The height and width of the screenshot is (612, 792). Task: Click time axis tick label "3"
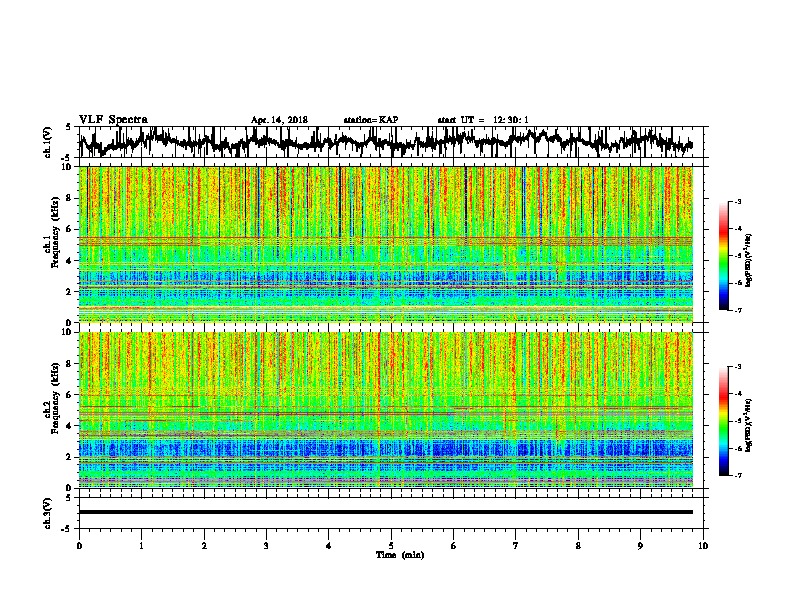pyautogui.click(x=266, y=546)
